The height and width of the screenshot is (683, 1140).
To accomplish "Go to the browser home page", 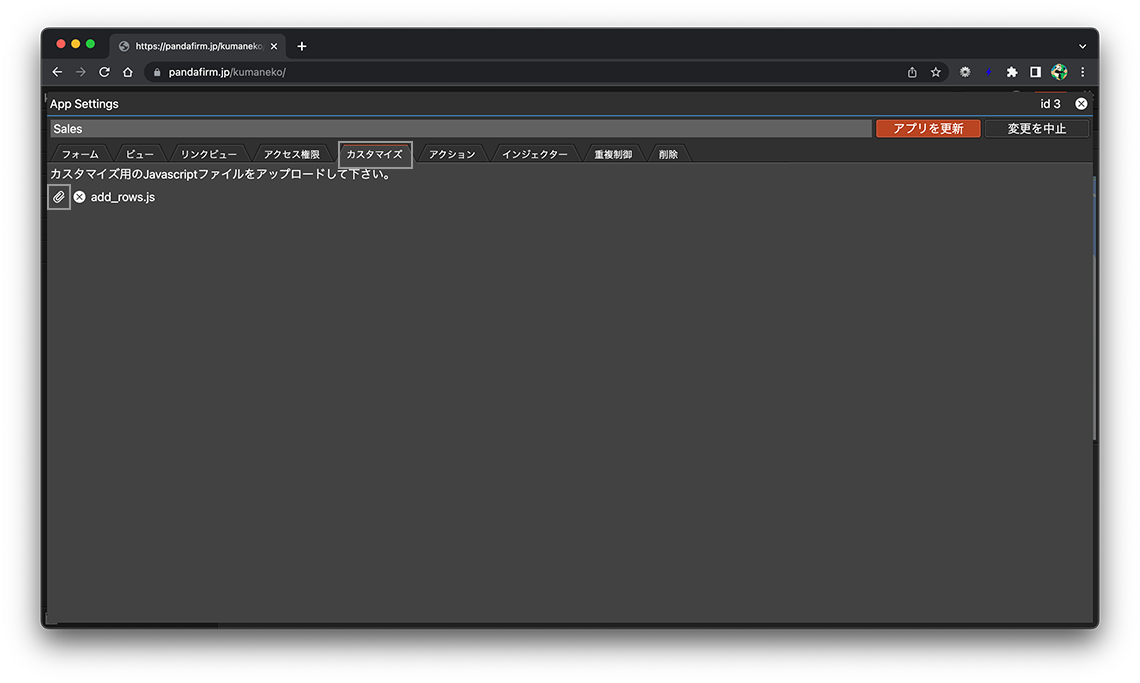I will tap(128, 72).
